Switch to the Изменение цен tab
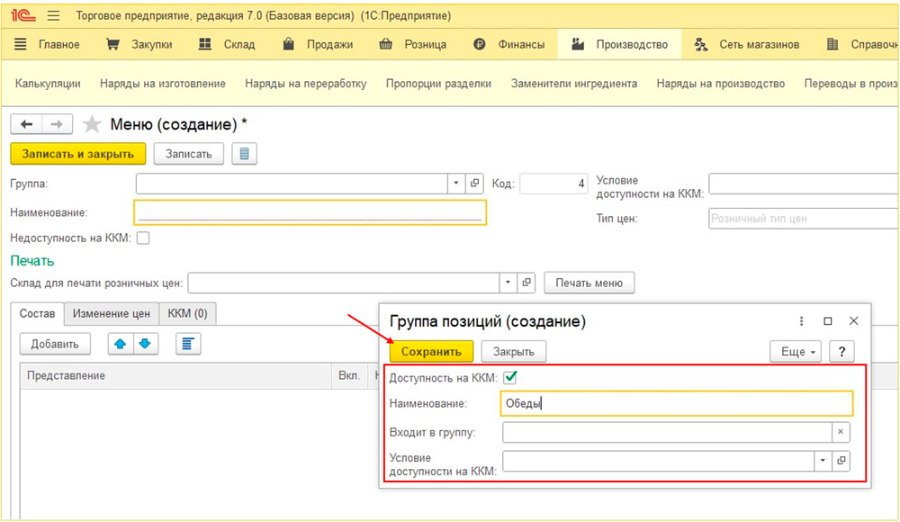The image size is (900, 522). [x=111, y=314]
